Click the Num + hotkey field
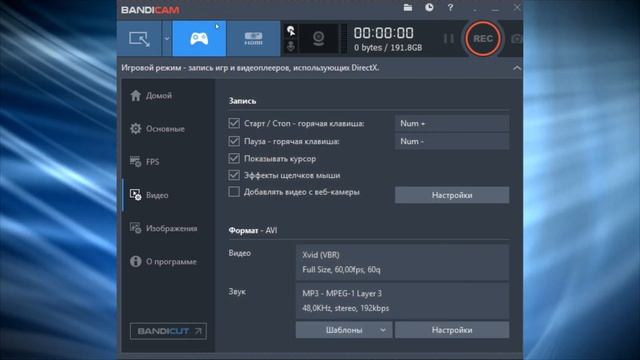Screen dimensions: 640x360 click(x=452, y=123)
